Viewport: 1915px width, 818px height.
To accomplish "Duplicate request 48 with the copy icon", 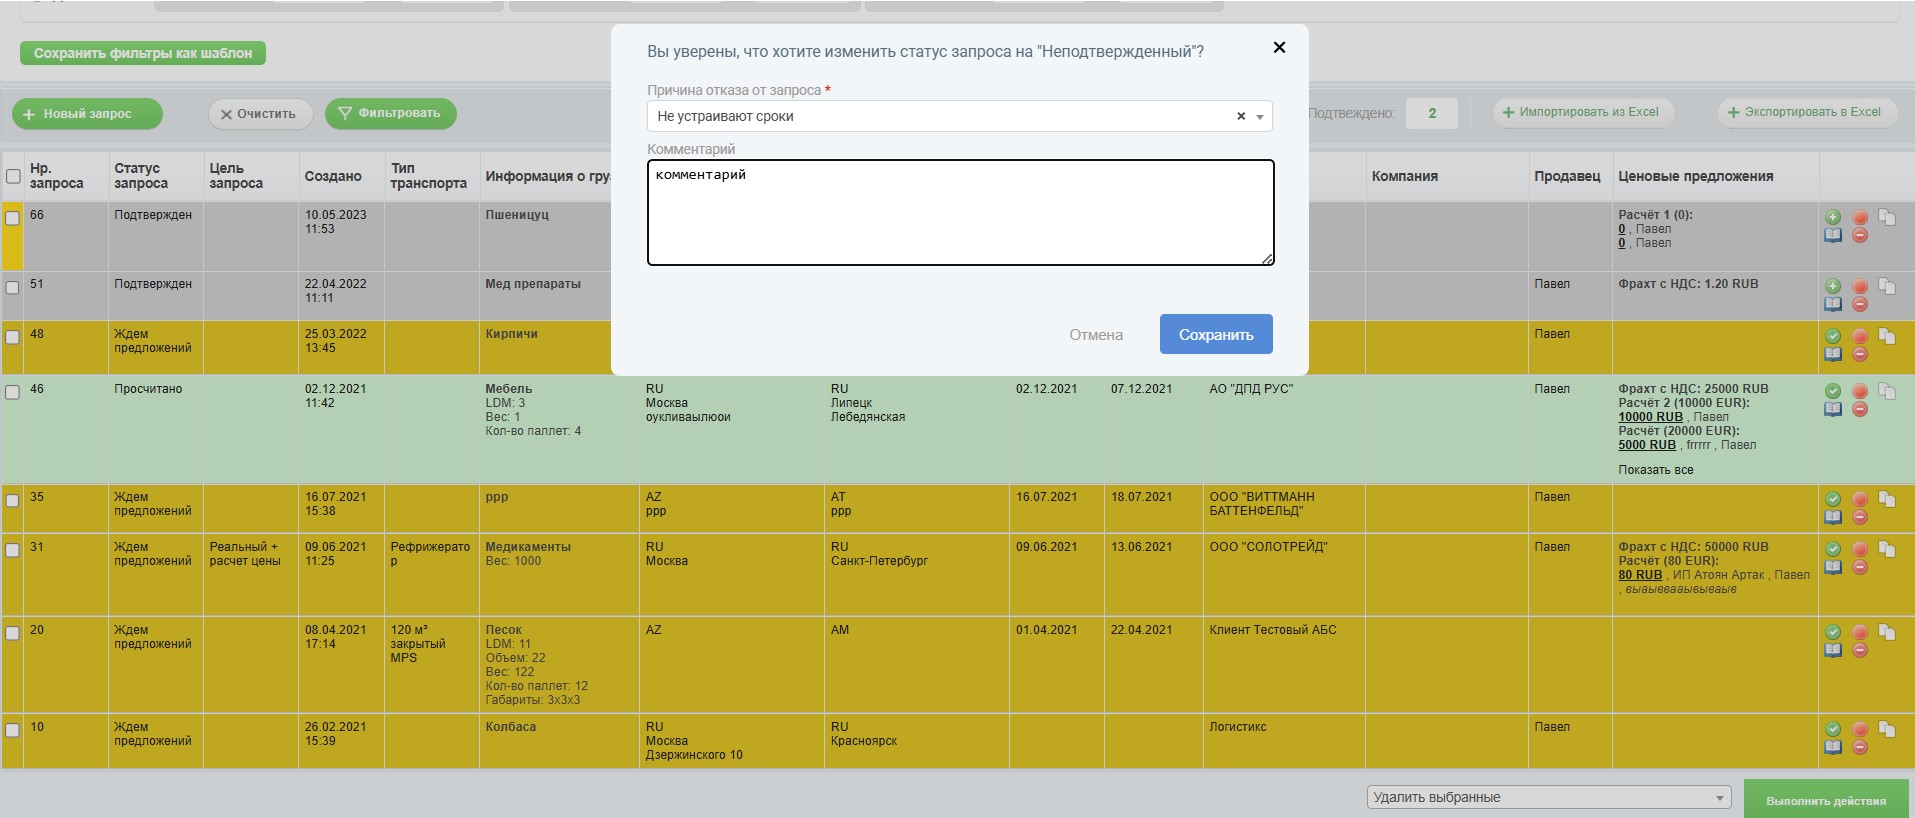I will click(x=1887, y=336).
